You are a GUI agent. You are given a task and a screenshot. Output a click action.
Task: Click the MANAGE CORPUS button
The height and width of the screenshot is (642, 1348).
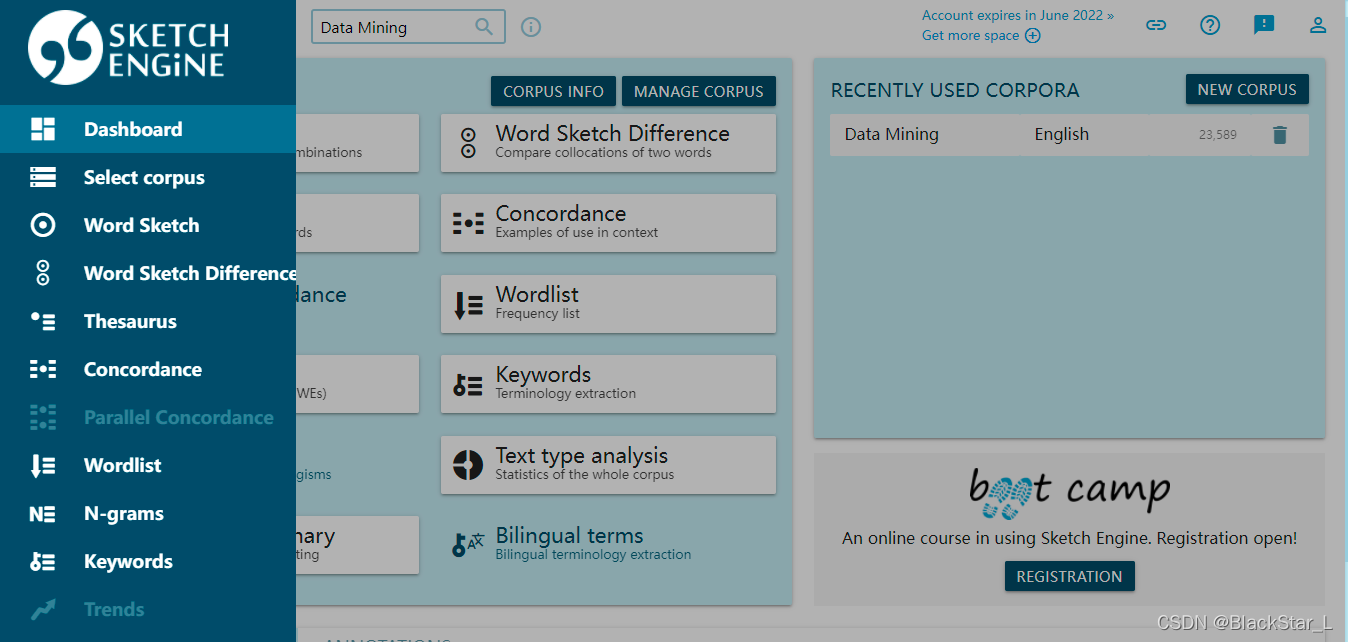(x=698, y=91)
